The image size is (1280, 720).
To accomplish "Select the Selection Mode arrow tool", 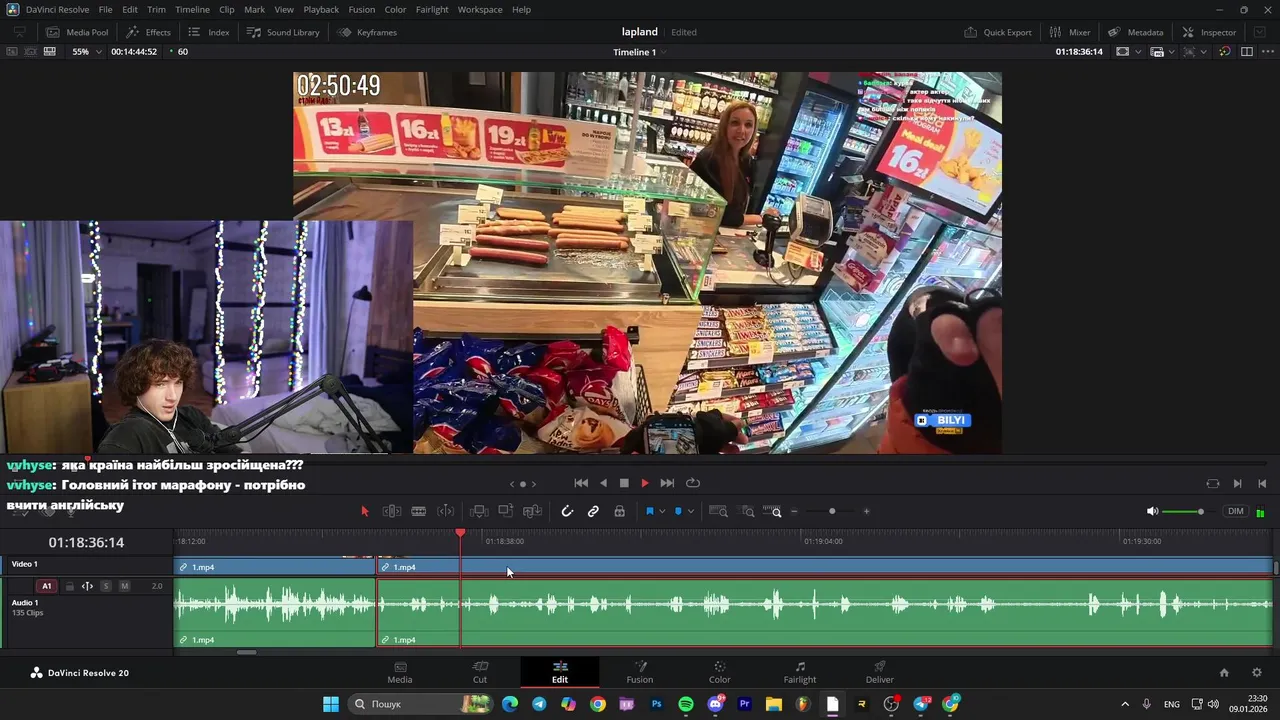I will click(365, 511).
